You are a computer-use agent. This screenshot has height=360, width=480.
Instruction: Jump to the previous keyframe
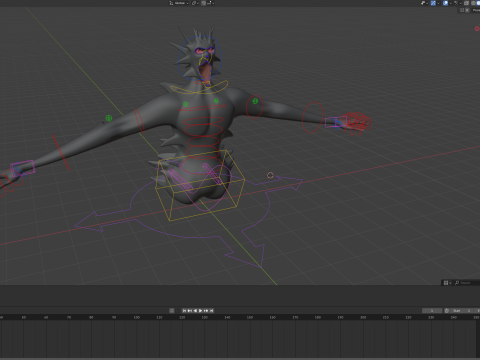190,311
